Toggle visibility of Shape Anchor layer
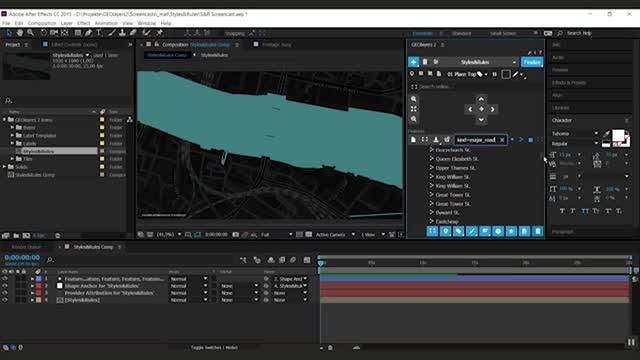640x360 pixels. pyautogui.click(x=5, y=286)
